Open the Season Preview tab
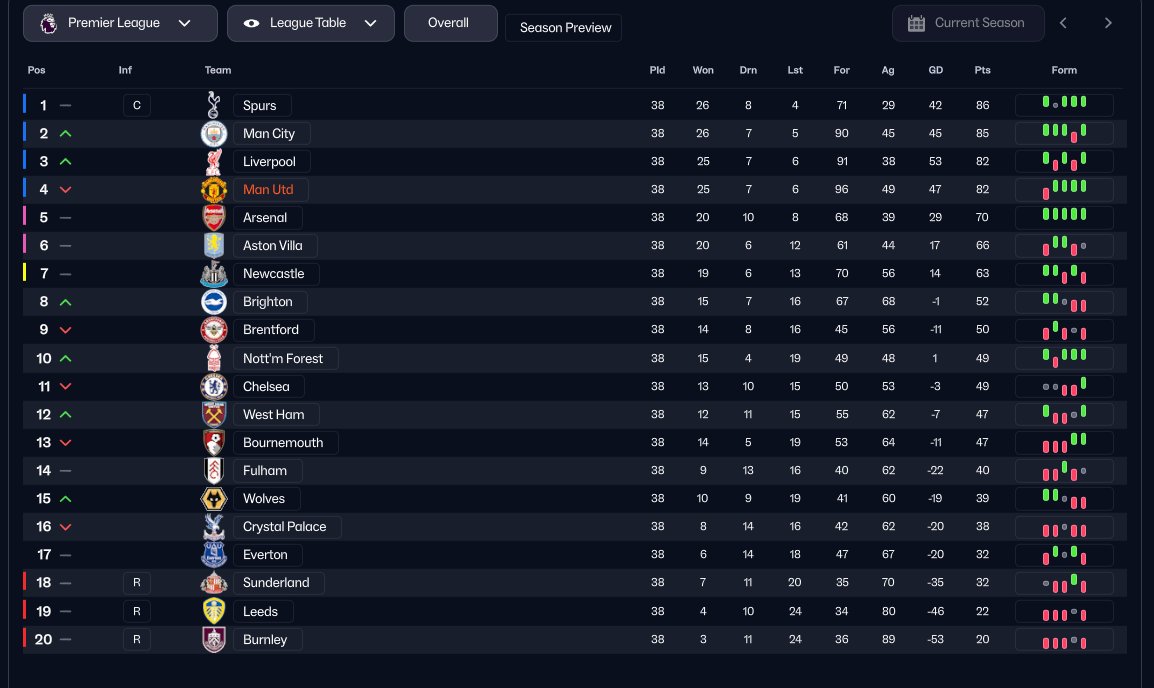Image resolution: width=1154 pixels, height=688 pixels. pyautogui.click(x=566, y=28)
